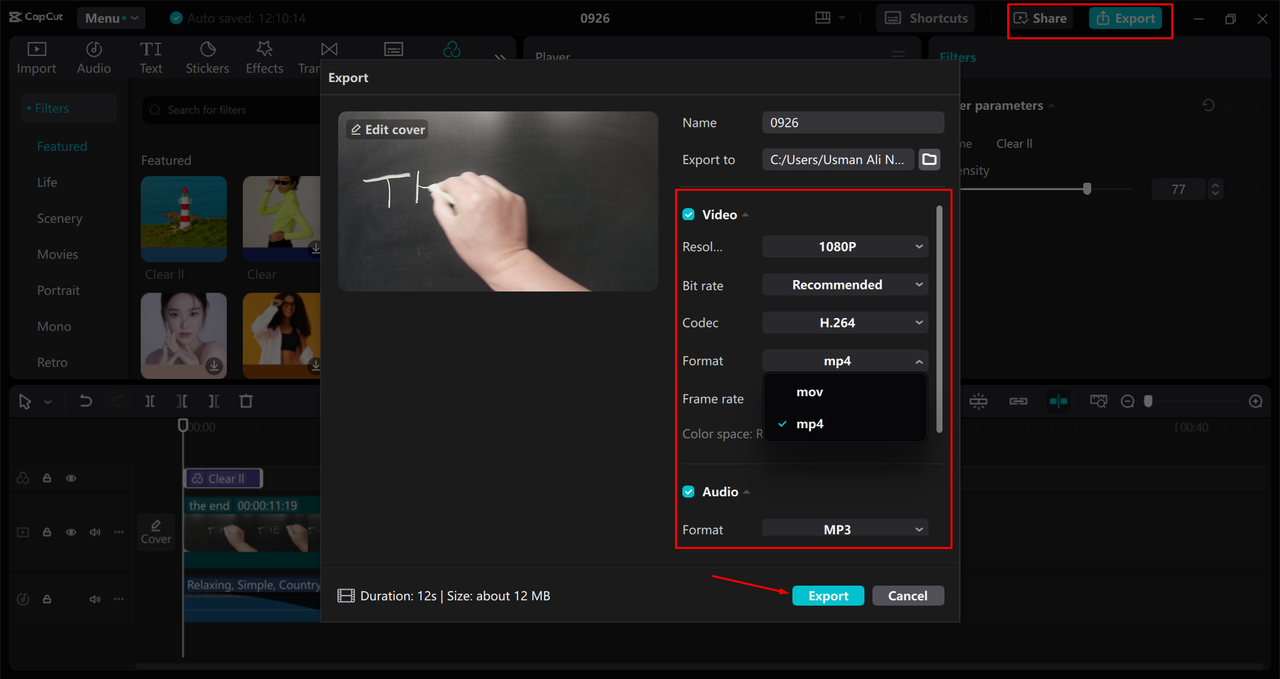Switch to the Audio tab
Image resolution: width=1280 pixels, height=679 pixels.
[94, 58]
